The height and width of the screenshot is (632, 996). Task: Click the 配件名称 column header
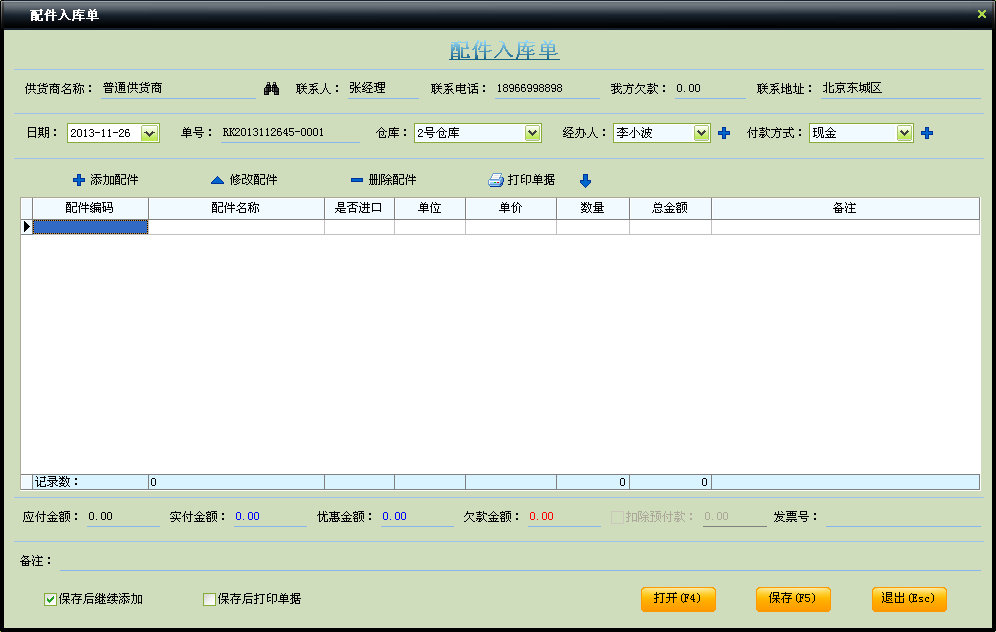pos(236,208)
